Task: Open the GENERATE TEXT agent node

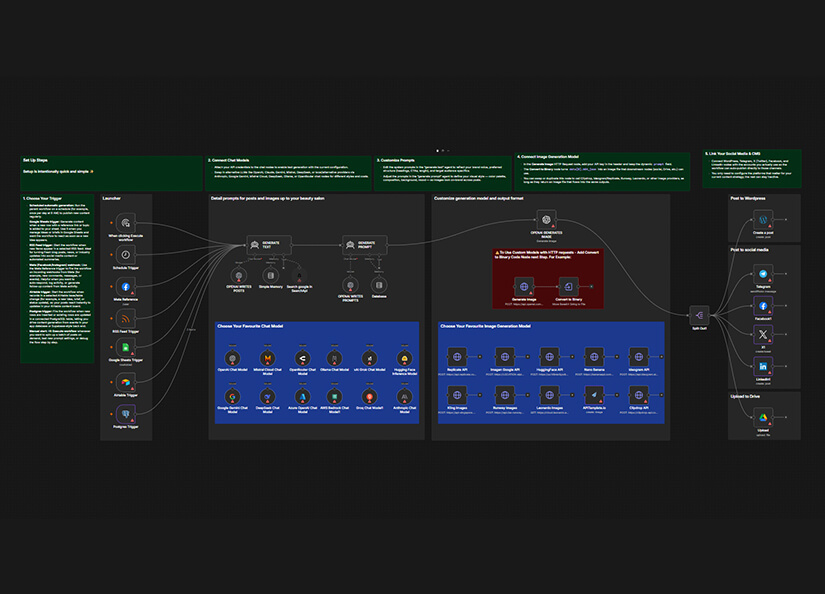Action: (x=269, y=245)
